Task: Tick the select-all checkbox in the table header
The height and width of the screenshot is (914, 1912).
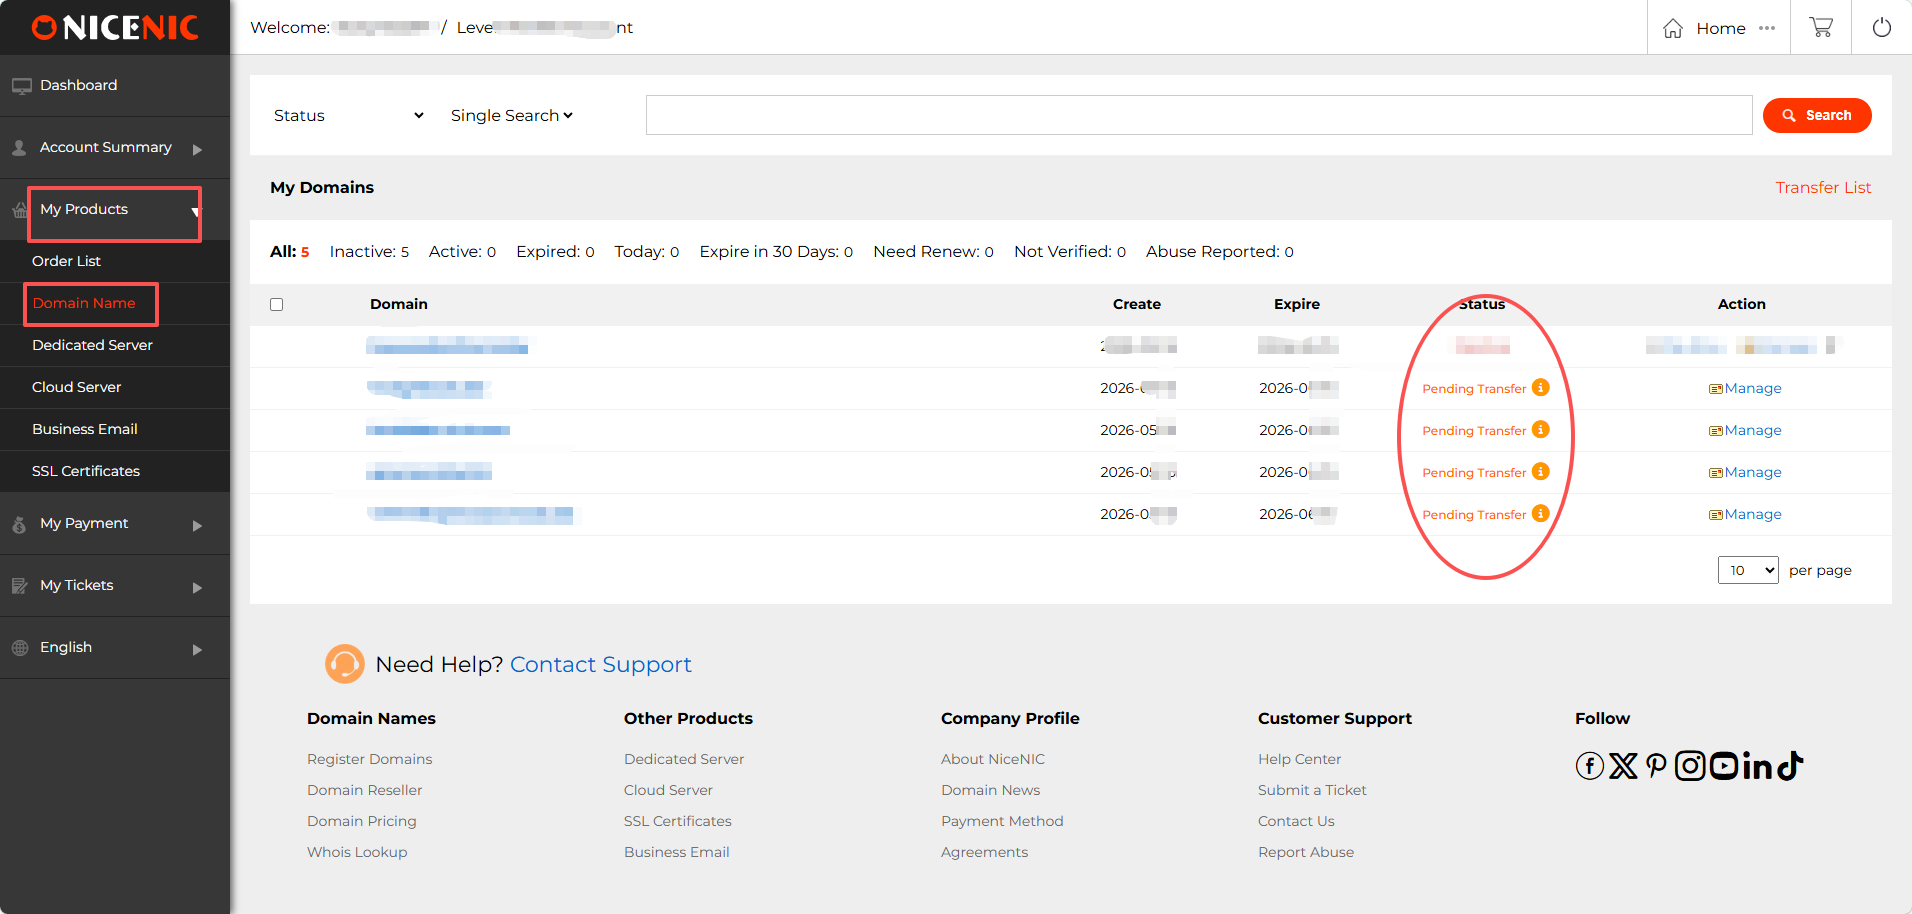Action: pos(277,305)
